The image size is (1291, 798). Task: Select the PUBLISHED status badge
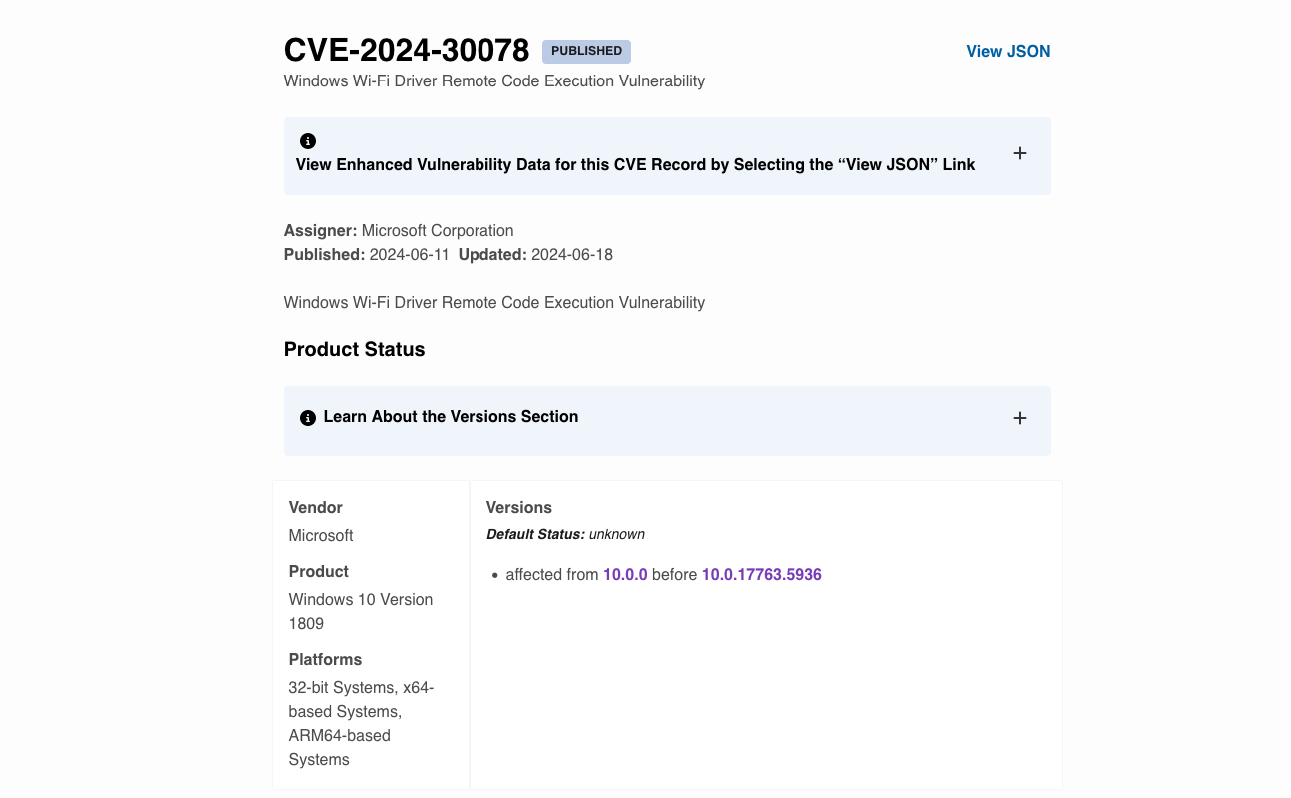586,51
